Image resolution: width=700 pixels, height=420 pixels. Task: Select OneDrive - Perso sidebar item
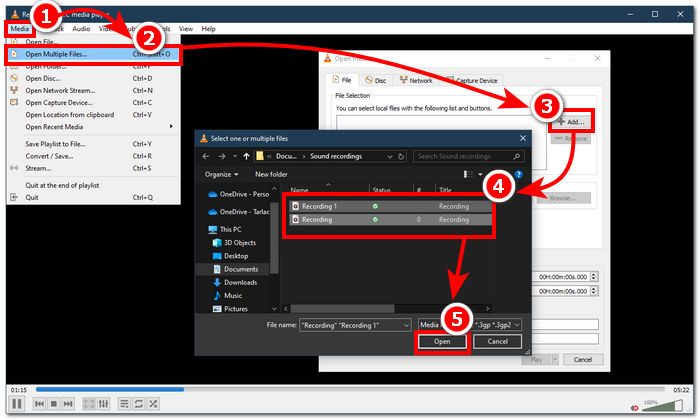(x=239, y=194)
